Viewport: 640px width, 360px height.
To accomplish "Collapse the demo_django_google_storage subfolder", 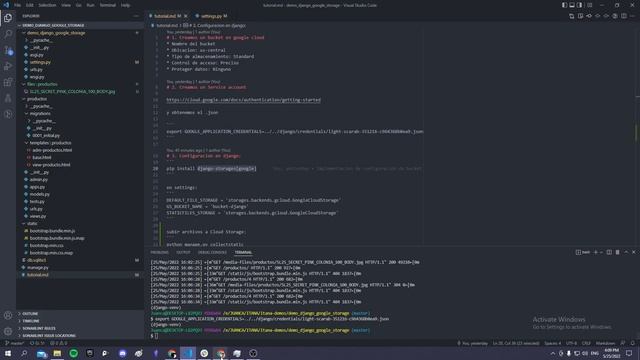I will click(x=56, y=33).
